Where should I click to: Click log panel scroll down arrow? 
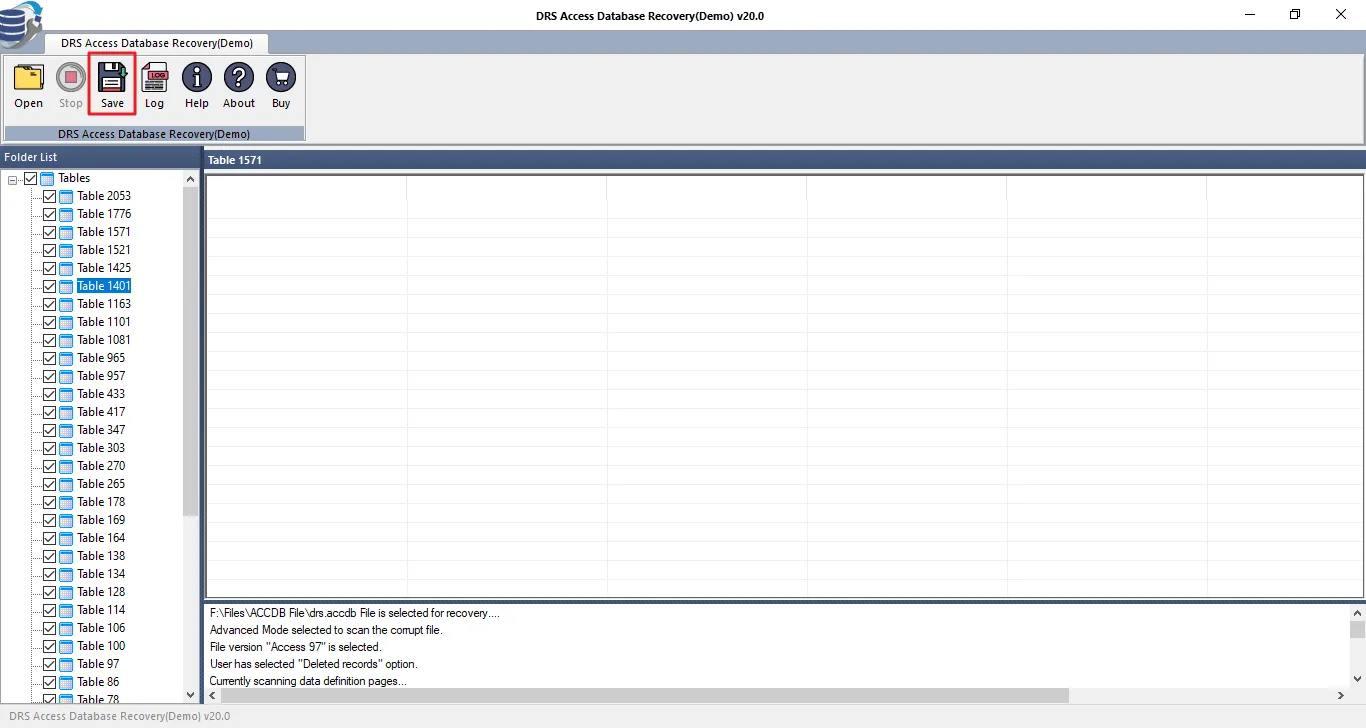pyautogui.click(x=1357, y=678)
